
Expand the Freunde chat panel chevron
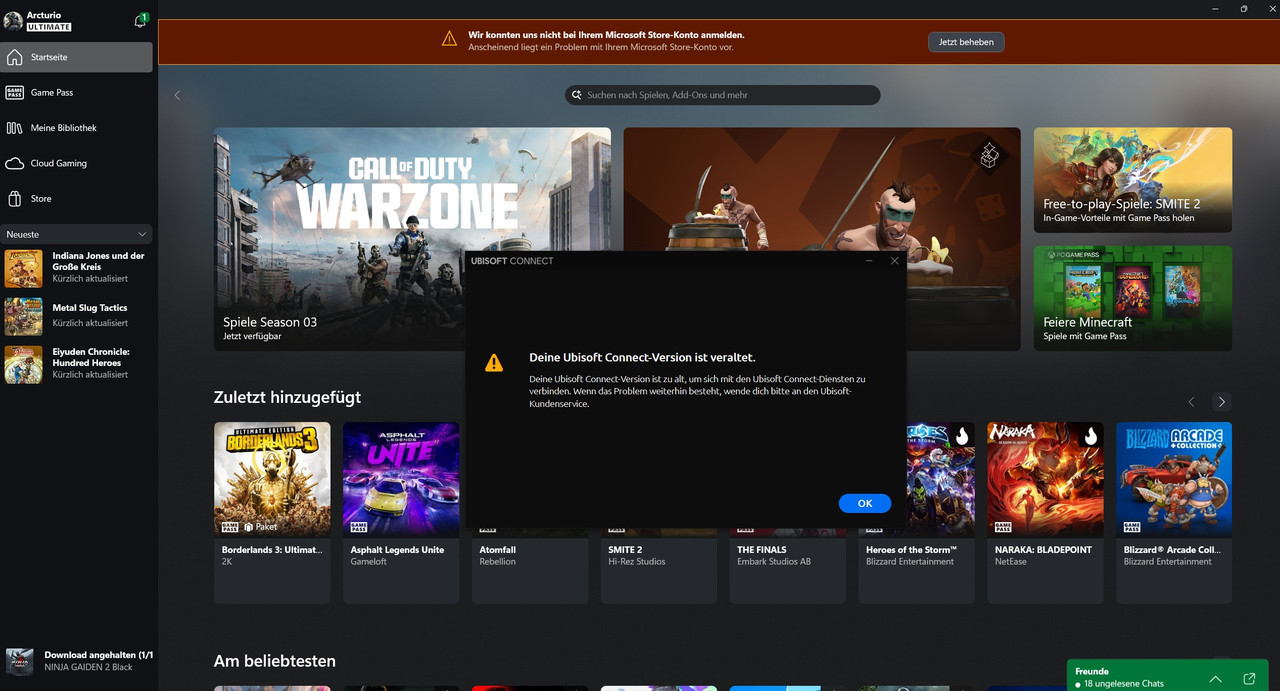1215,679
